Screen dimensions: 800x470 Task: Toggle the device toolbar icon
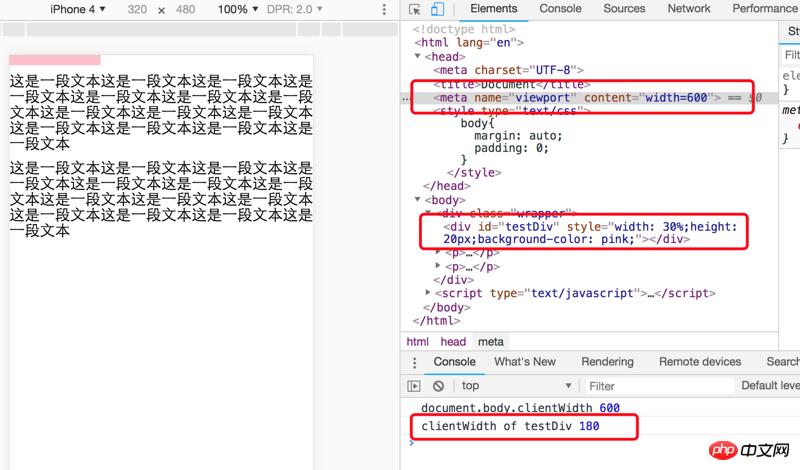pos(436,9)
